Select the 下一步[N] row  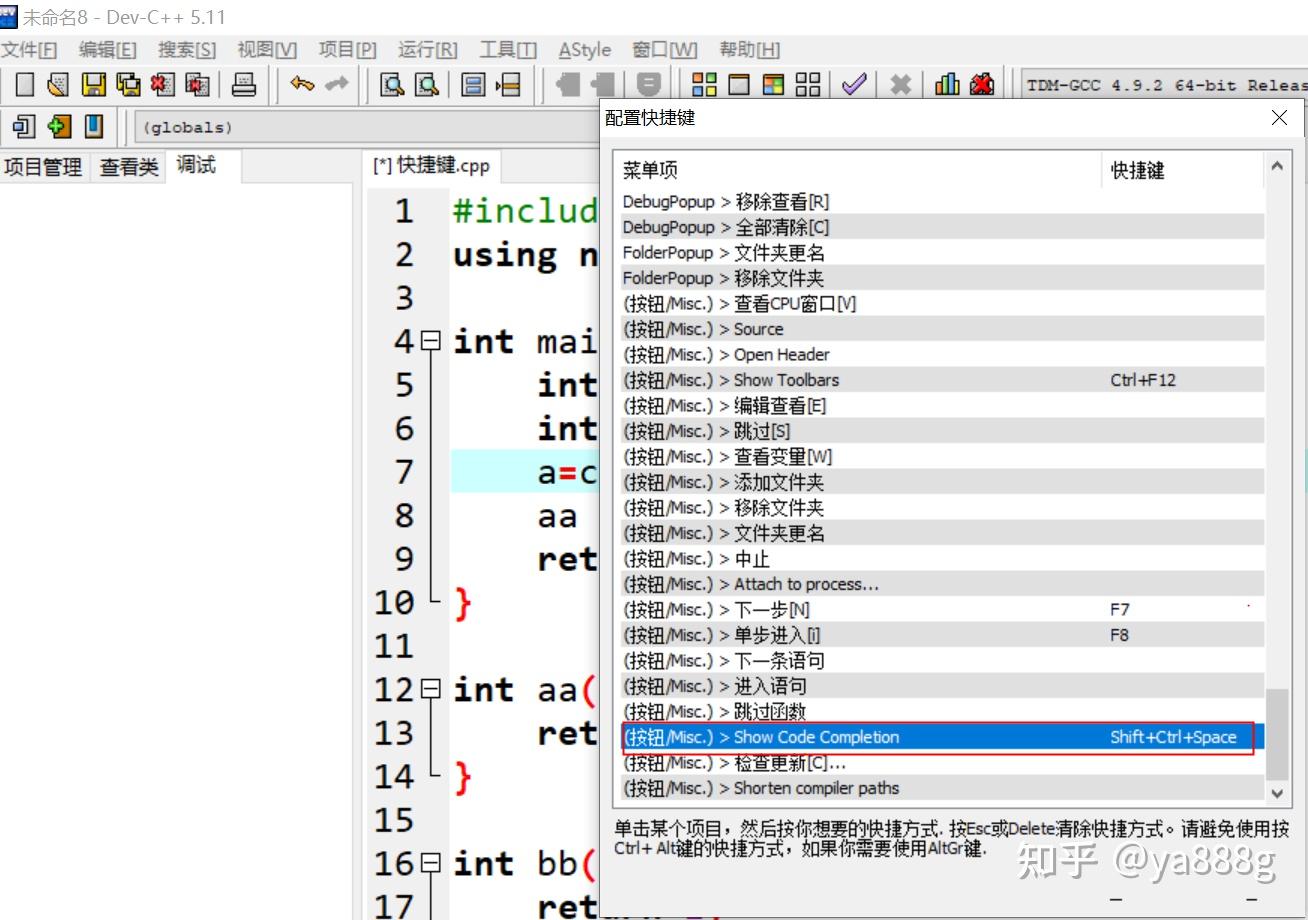(942, 610)
